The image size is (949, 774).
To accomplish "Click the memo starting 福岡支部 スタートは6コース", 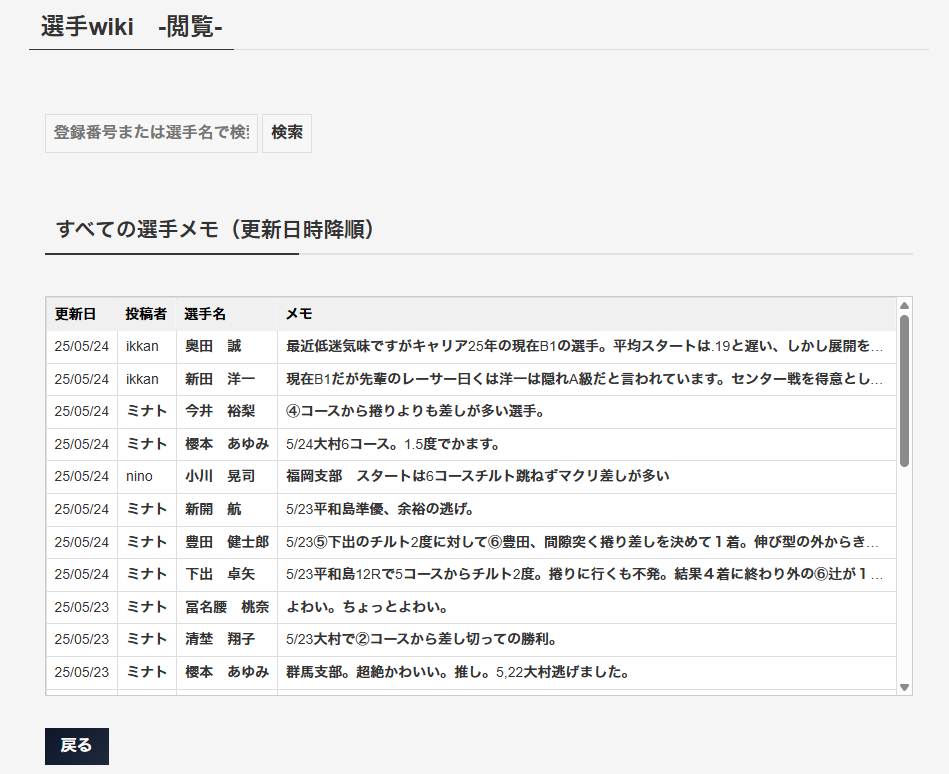I will coord(478,476).
